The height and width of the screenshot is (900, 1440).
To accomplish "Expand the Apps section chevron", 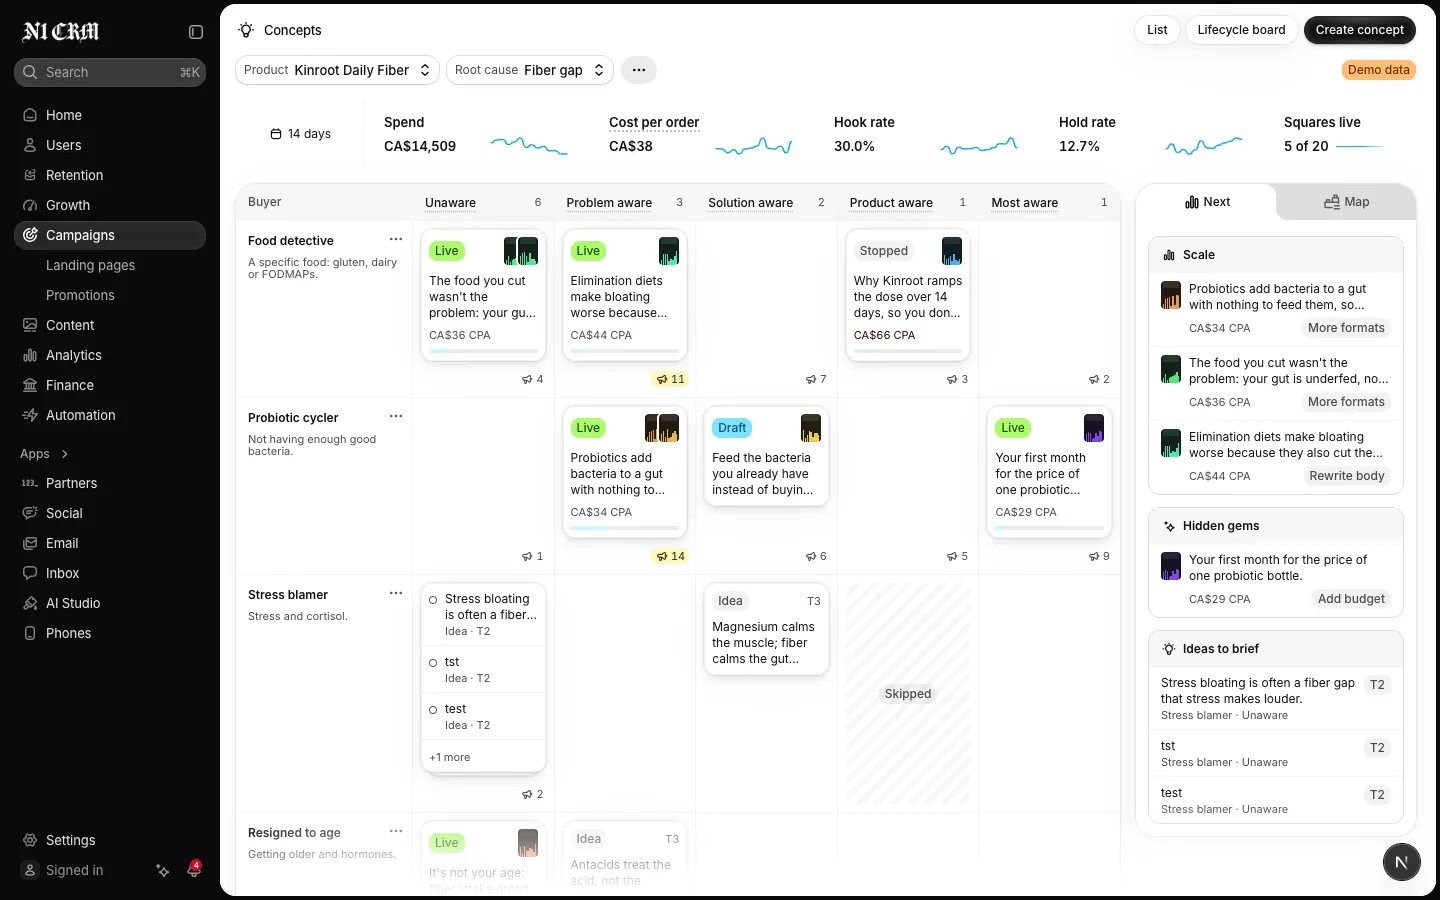I will coord(65,454).
